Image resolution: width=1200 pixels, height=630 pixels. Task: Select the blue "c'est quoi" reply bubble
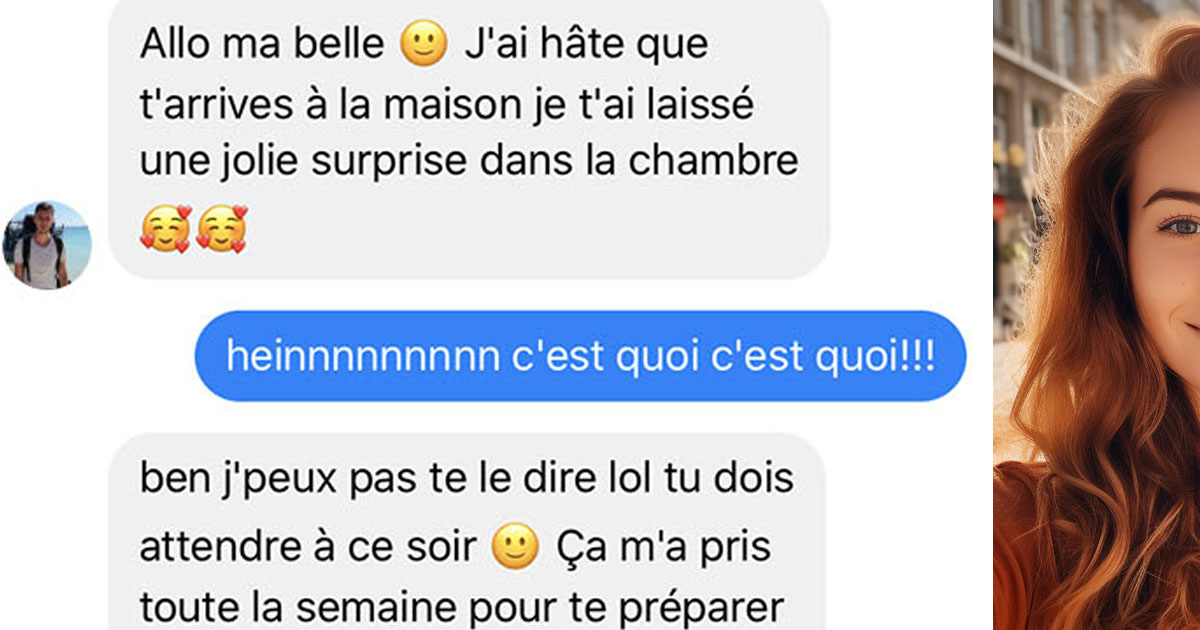580,356
